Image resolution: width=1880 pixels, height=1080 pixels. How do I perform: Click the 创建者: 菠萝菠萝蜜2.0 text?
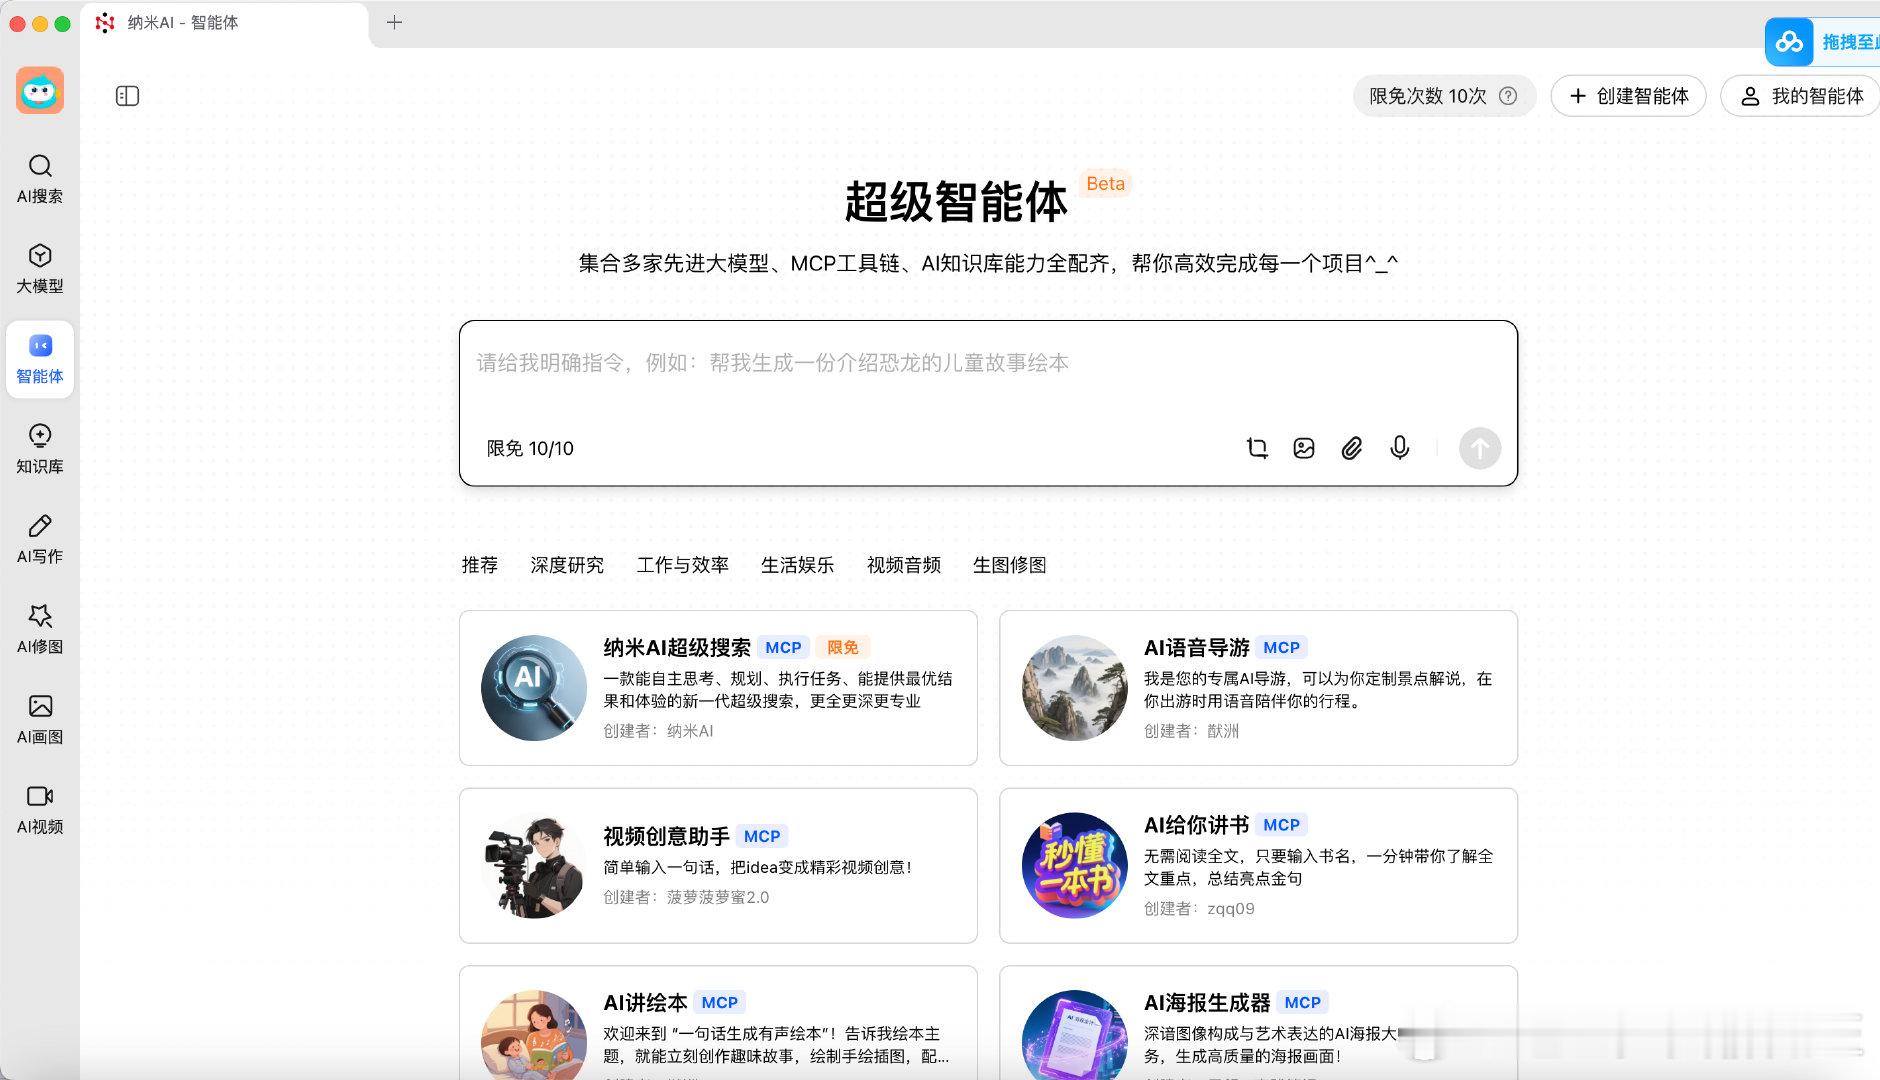[686, 897]
